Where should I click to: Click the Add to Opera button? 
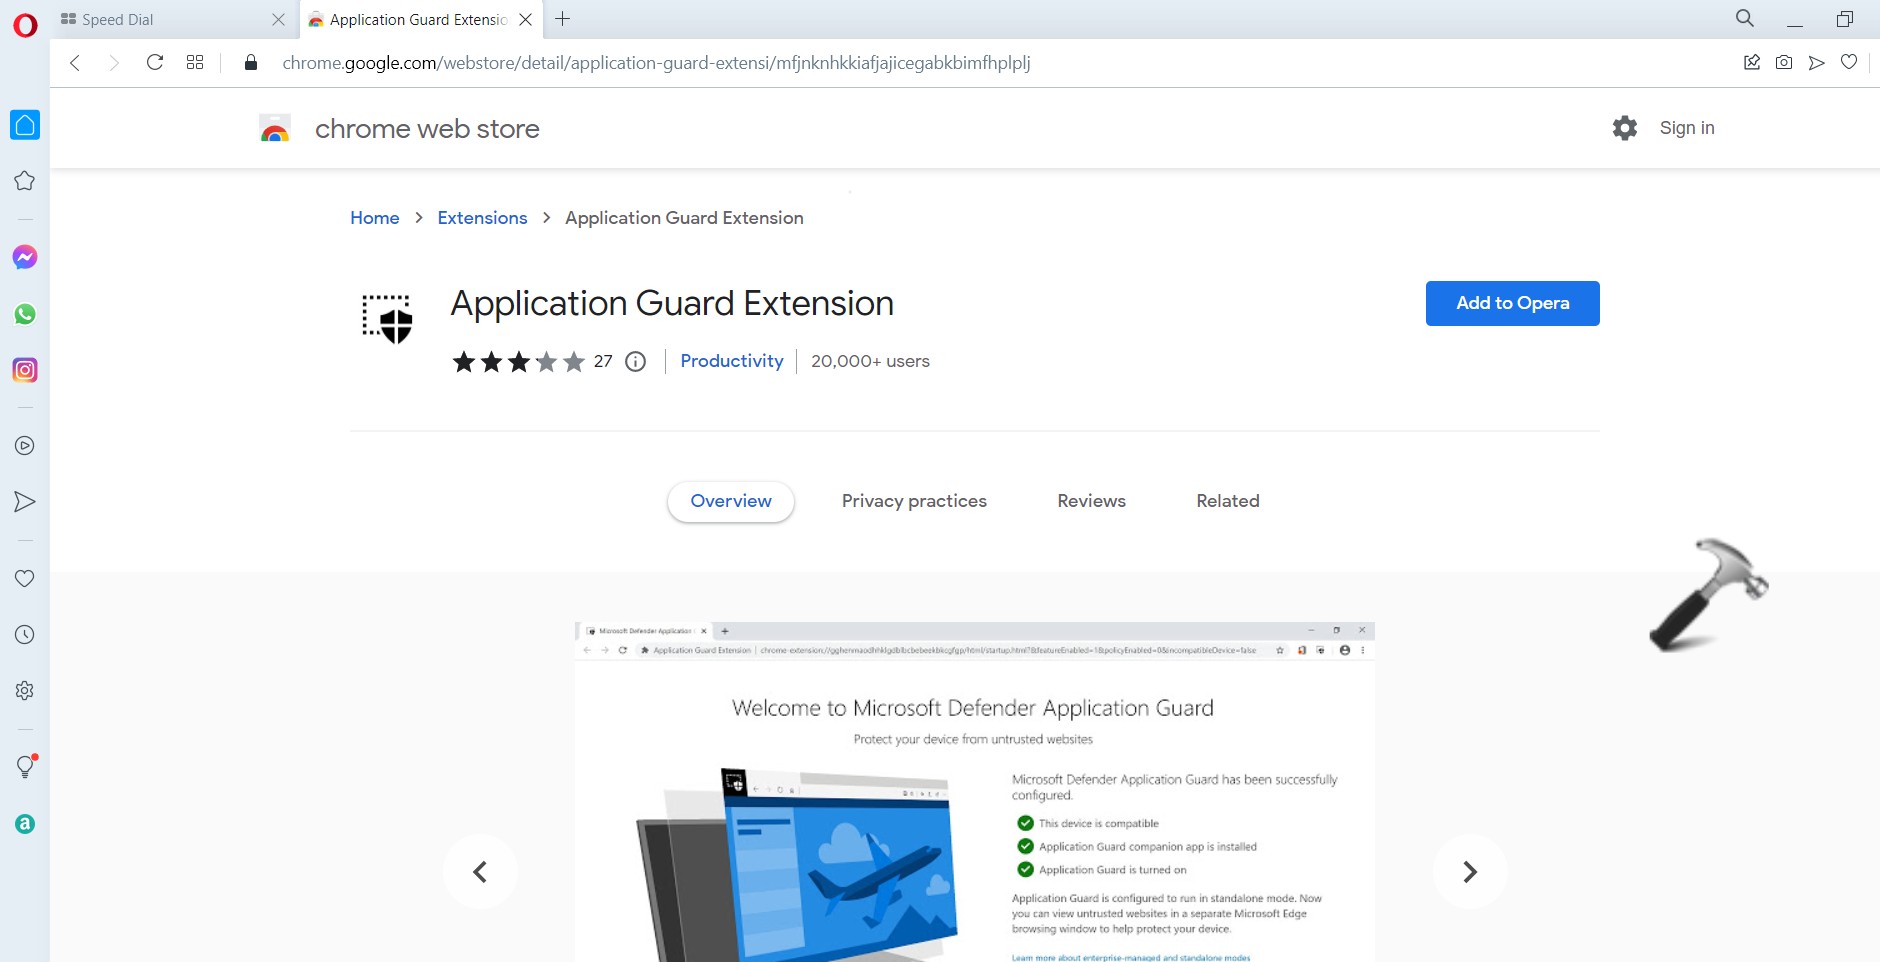pyautogui.click(x=1512, y=303)
